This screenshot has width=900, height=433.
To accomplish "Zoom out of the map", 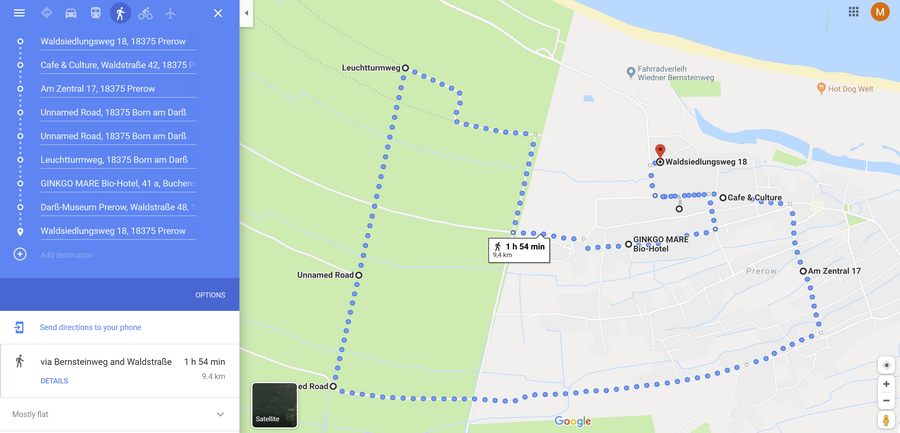I will 886,400.
